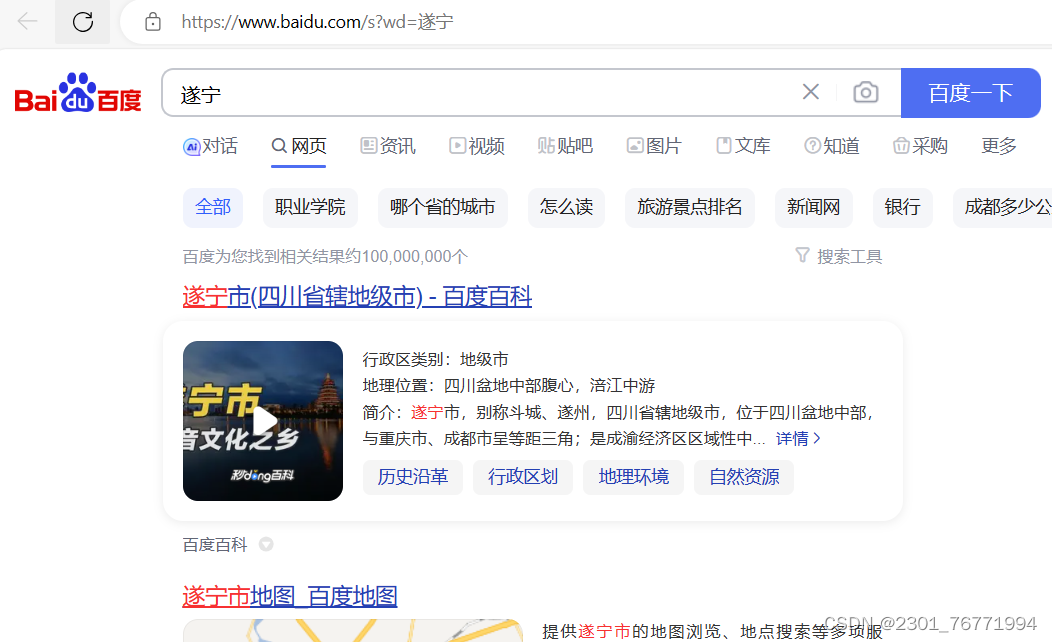Select the 哪个省的城市 suggestion chip
The width and height of the screenshot is (1052, 642).
[x=442, y=207]
